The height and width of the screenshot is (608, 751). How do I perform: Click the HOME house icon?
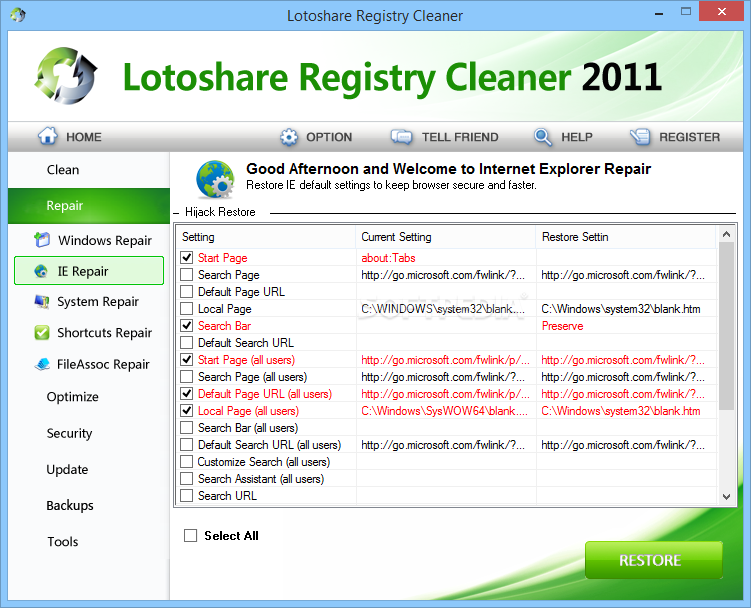pos(48,136)
